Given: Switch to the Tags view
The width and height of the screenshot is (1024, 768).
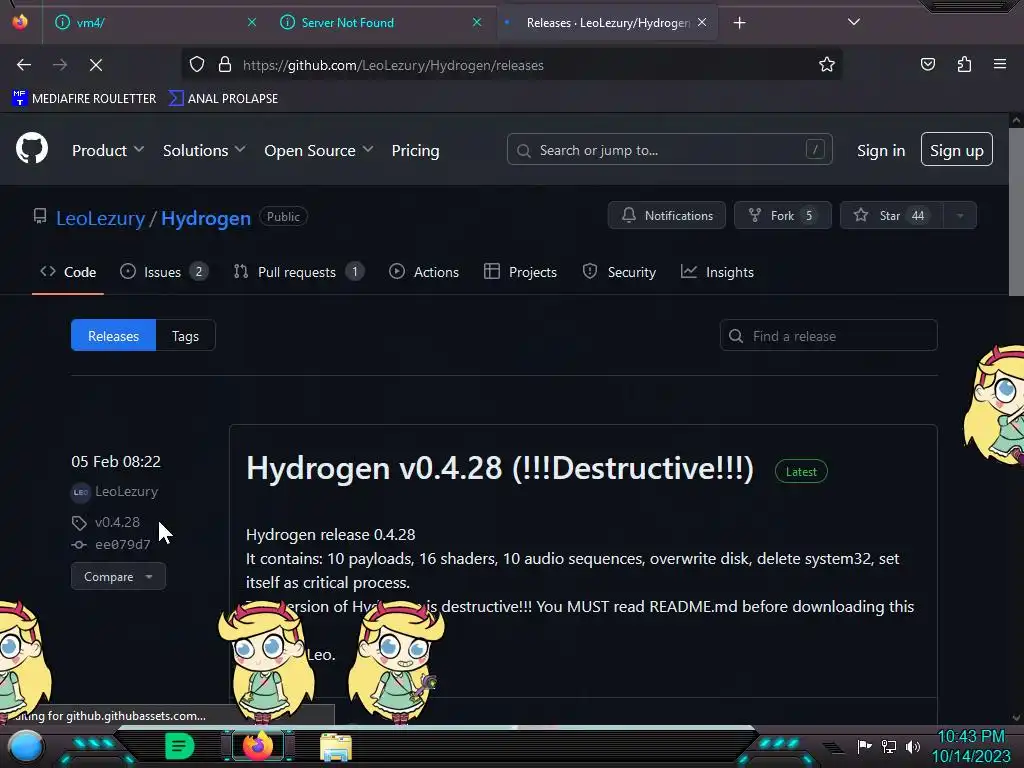Looking at the screenshot, I should pyautogui.click(x=185, y=336).
